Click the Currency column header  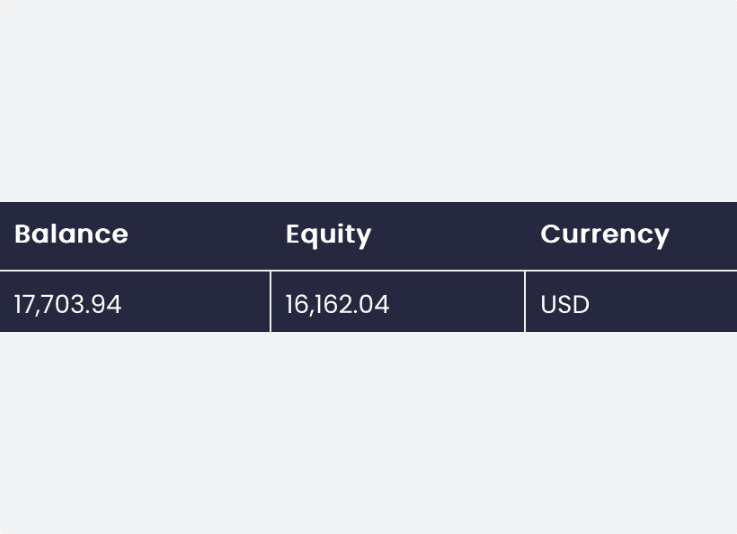click(x=604, y=234)
